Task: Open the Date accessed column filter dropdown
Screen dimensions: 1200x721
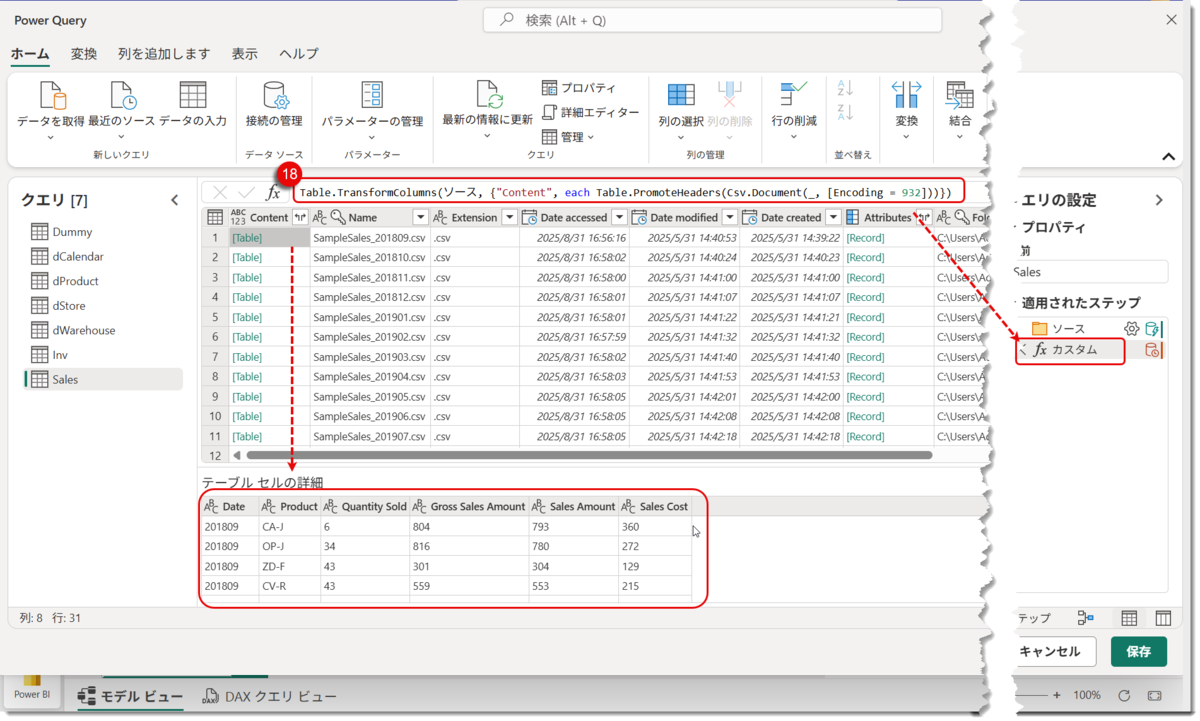Action: click(619, 217)
